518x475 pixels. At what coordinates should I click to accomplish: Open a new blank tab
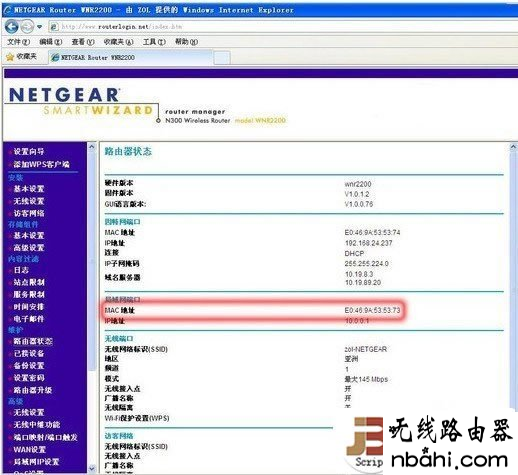pyautogui.click(x=222, y=57)
